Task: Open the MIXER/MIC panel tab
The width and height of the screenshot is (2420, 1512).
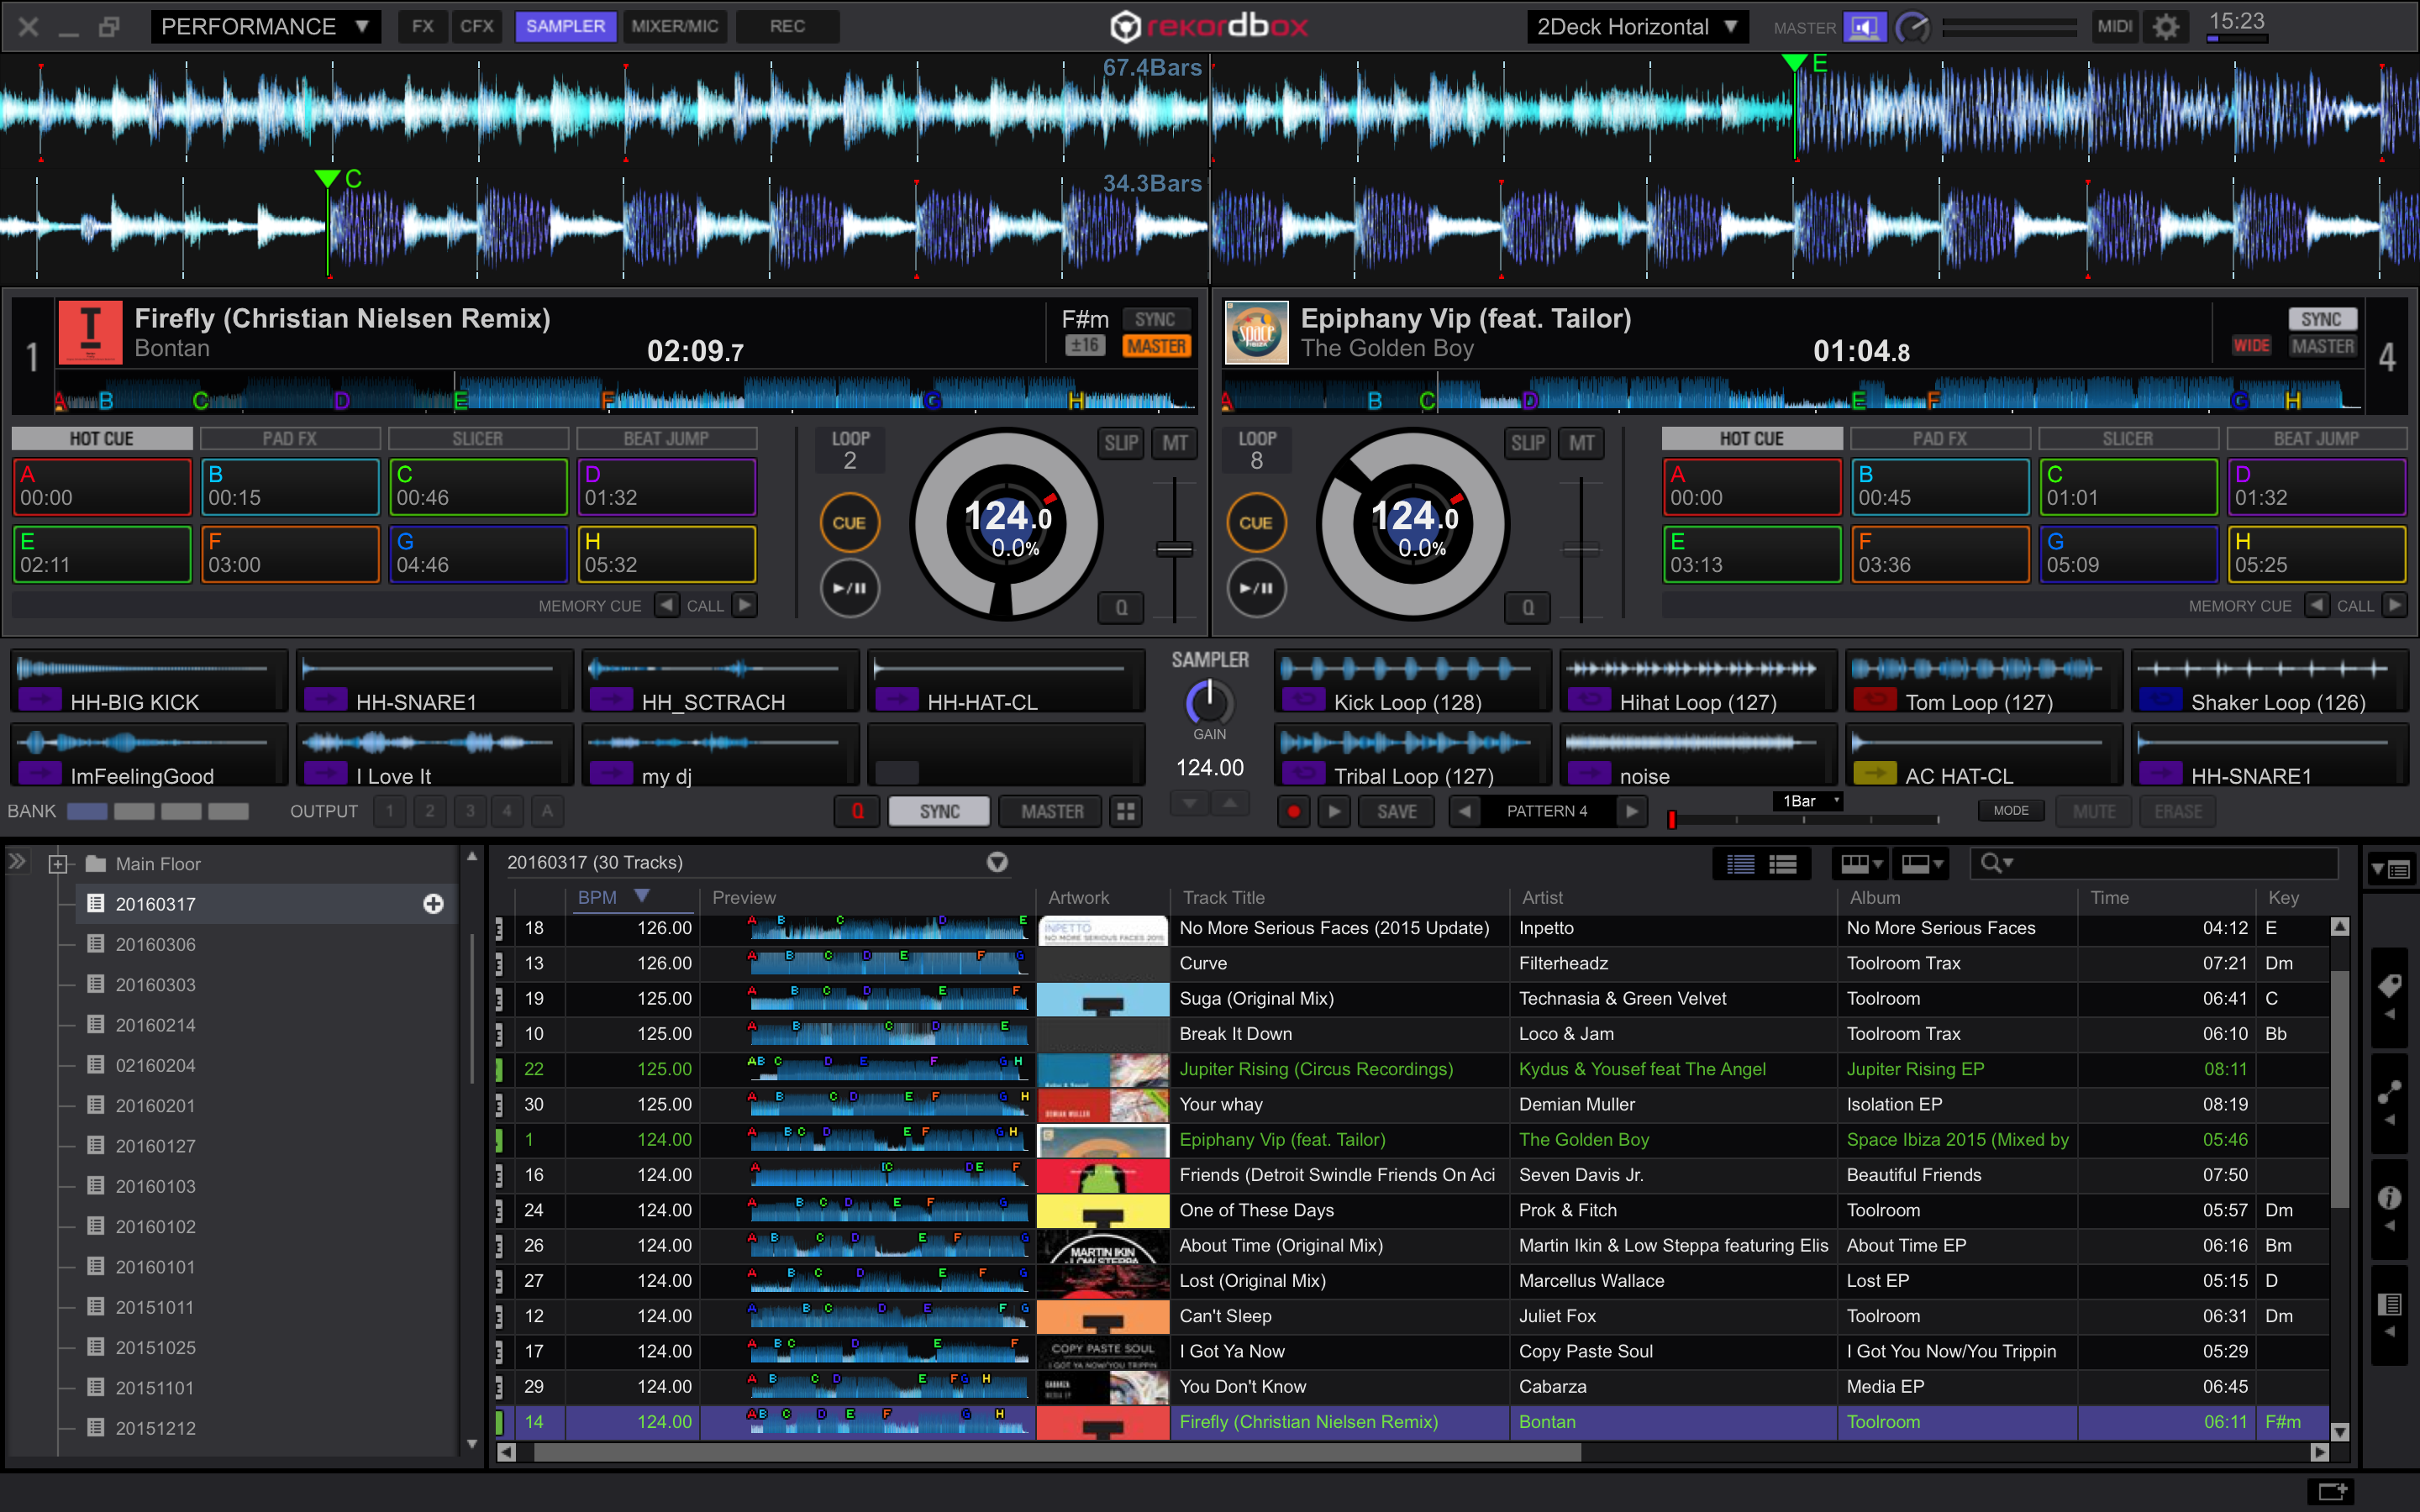Action: point(674,27)
